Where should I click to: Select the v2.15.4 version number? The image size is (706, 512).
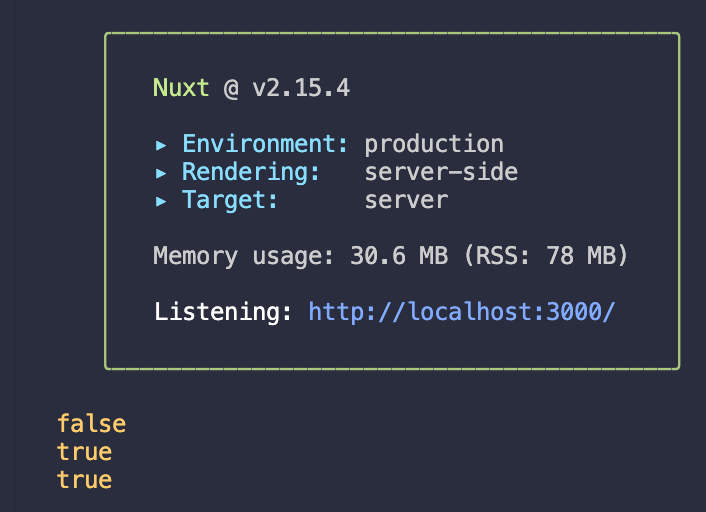(300, 88)
